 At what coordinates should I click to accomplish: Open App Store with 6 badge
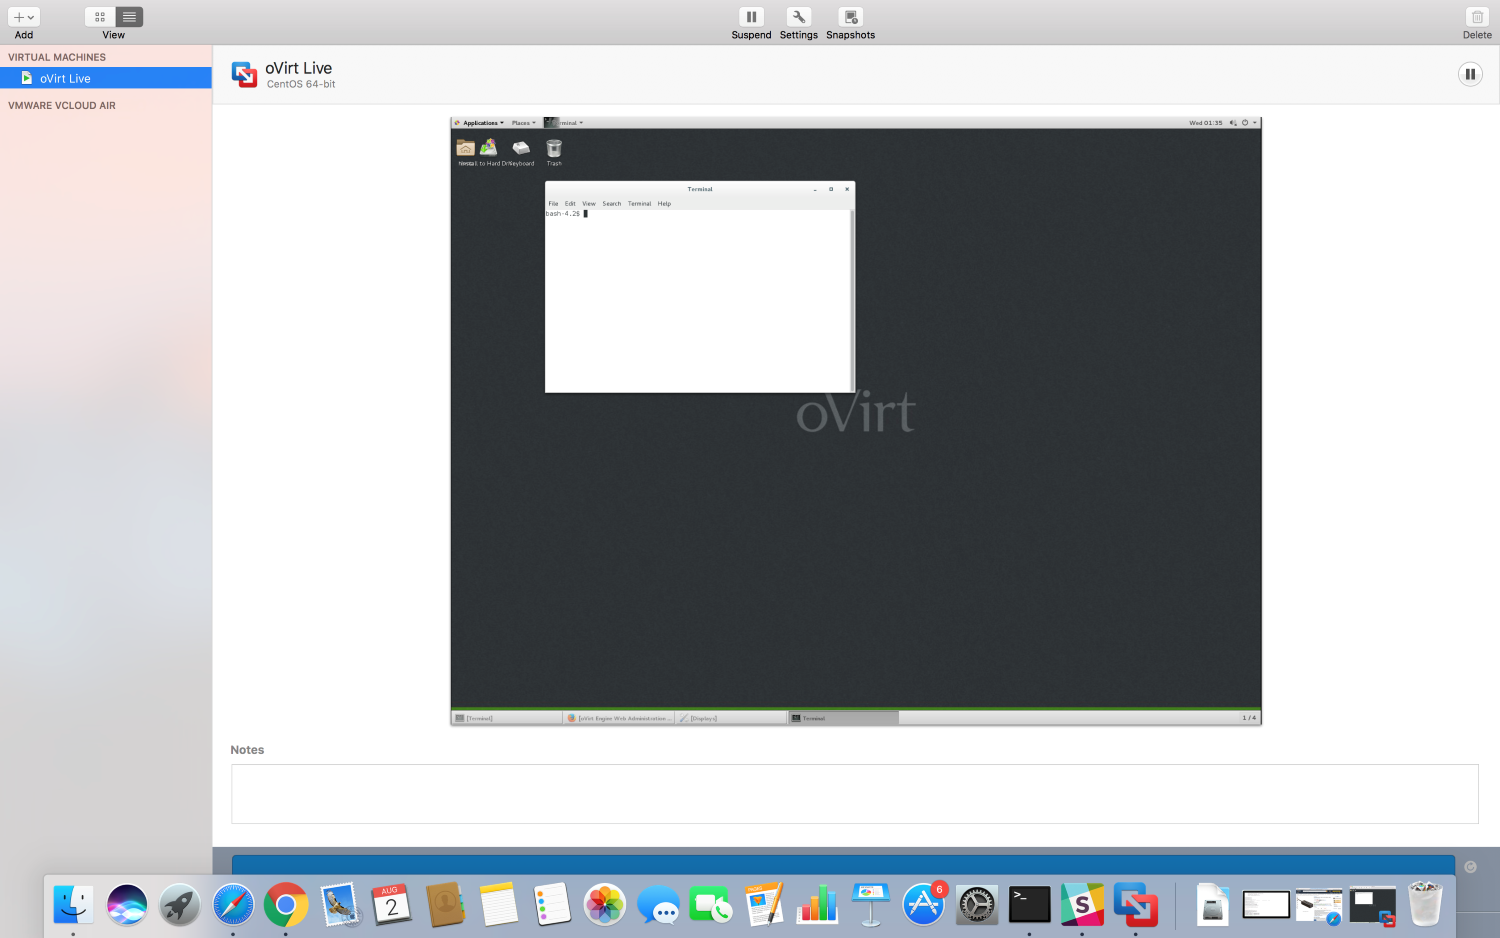(923, 905)
